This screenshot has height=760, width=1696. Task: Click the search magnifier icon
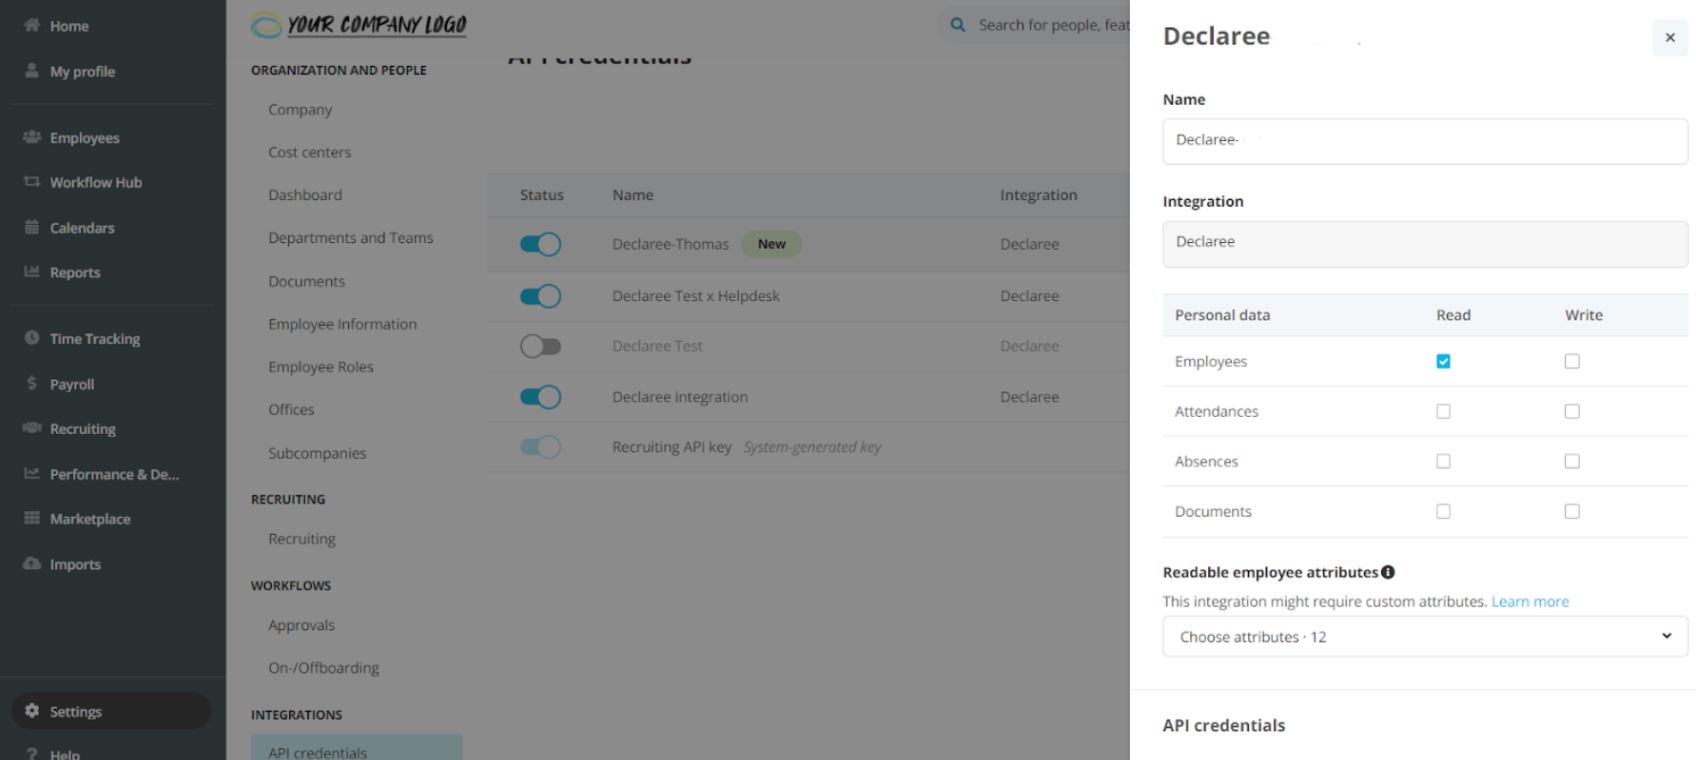coord(957,25)
